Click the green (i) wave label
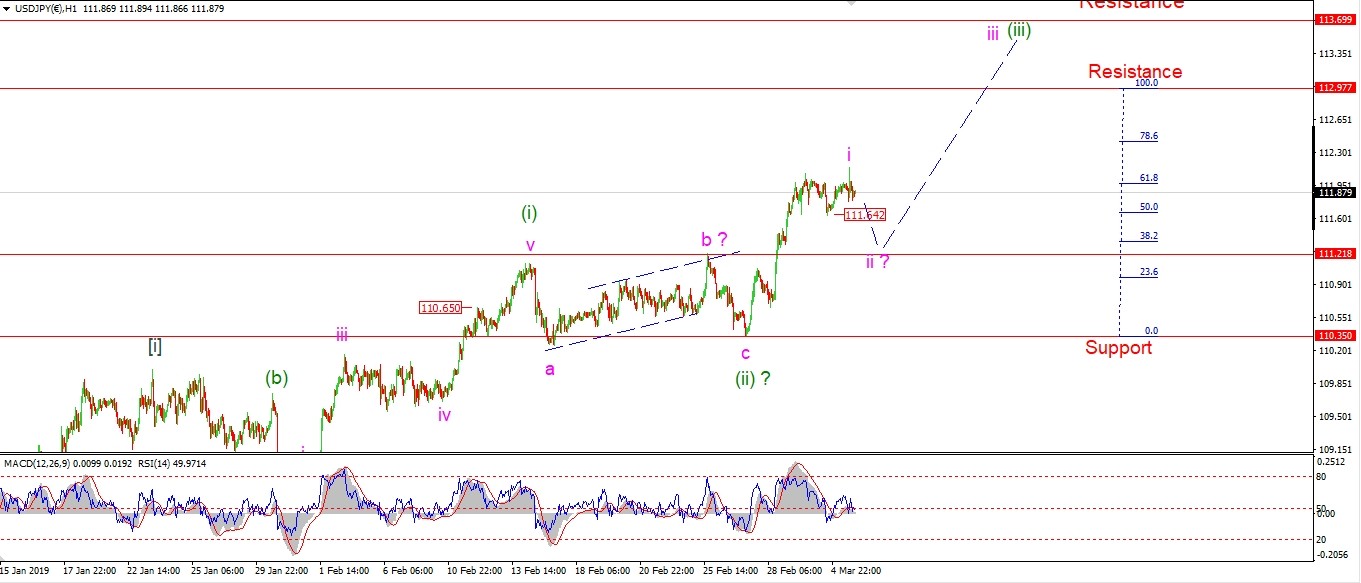The image size is (1361, 583). click(529, 213)
